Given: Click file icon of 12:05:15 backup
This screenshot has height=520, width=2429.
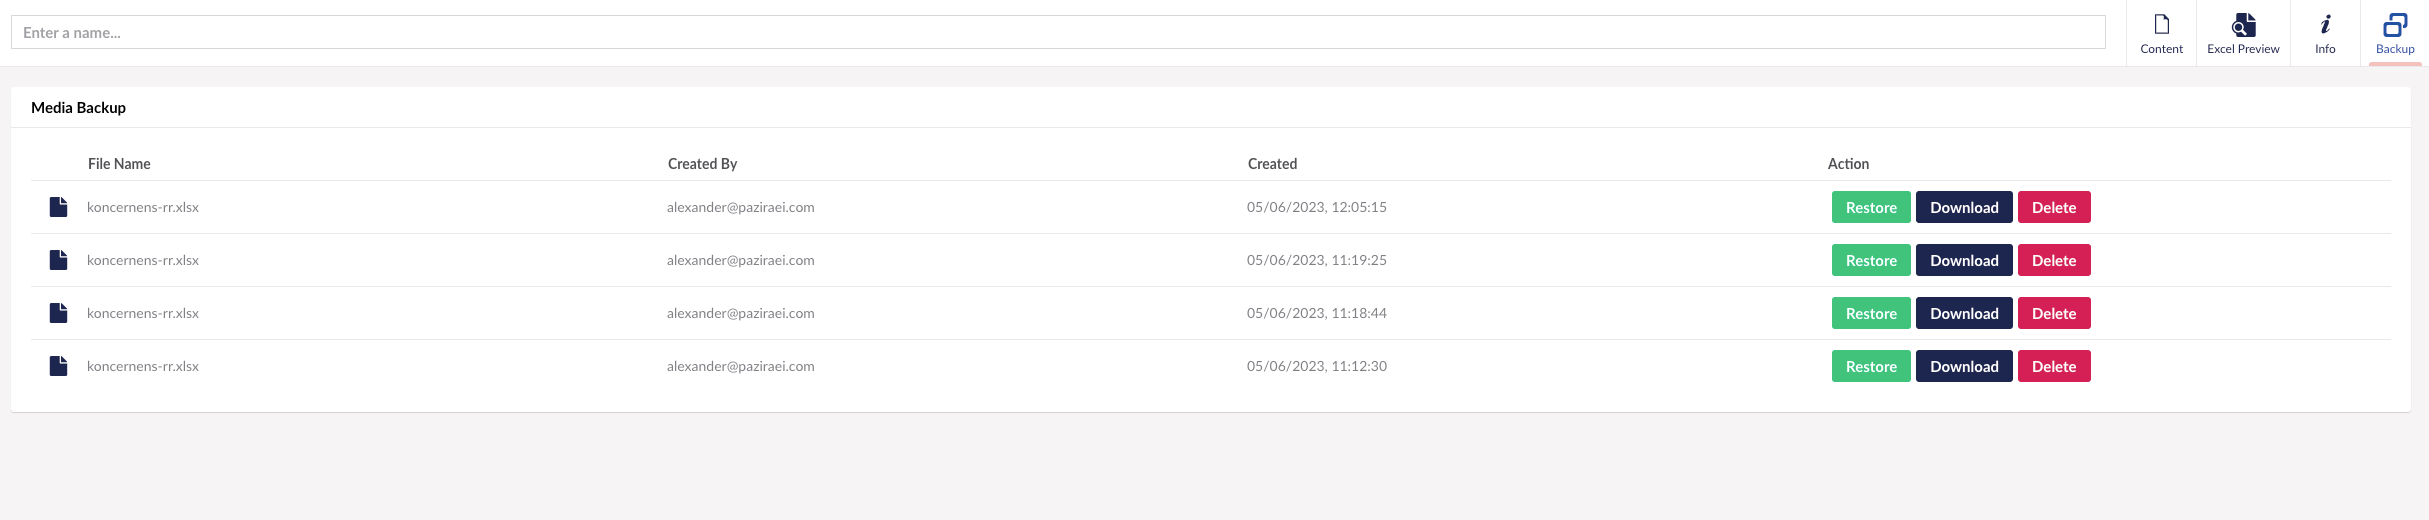Looking at the screenshot, I should (59, 207).
